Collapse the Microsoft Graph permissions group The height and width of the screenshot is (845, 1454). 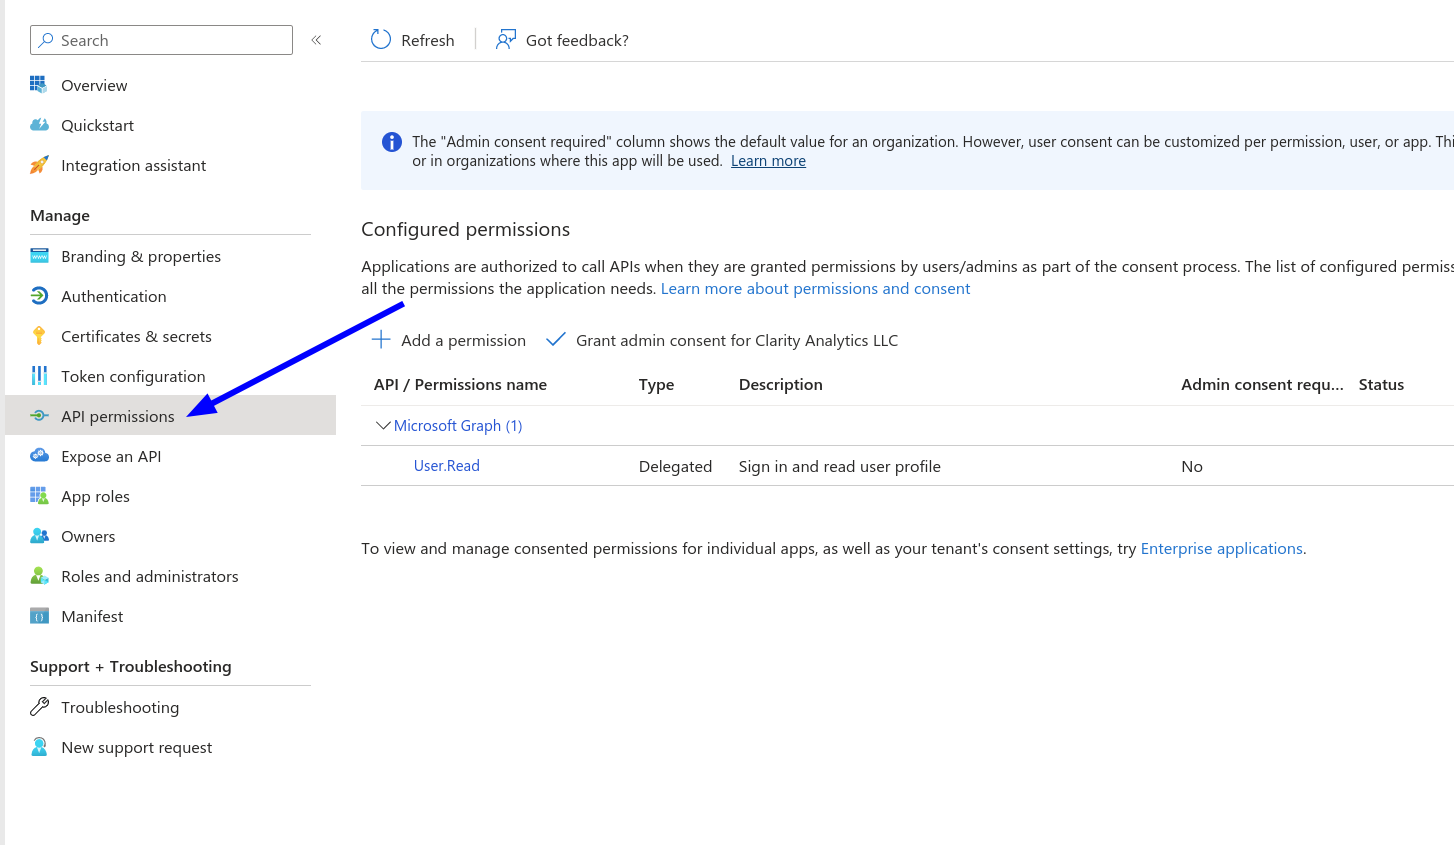[x=382, y=425]
